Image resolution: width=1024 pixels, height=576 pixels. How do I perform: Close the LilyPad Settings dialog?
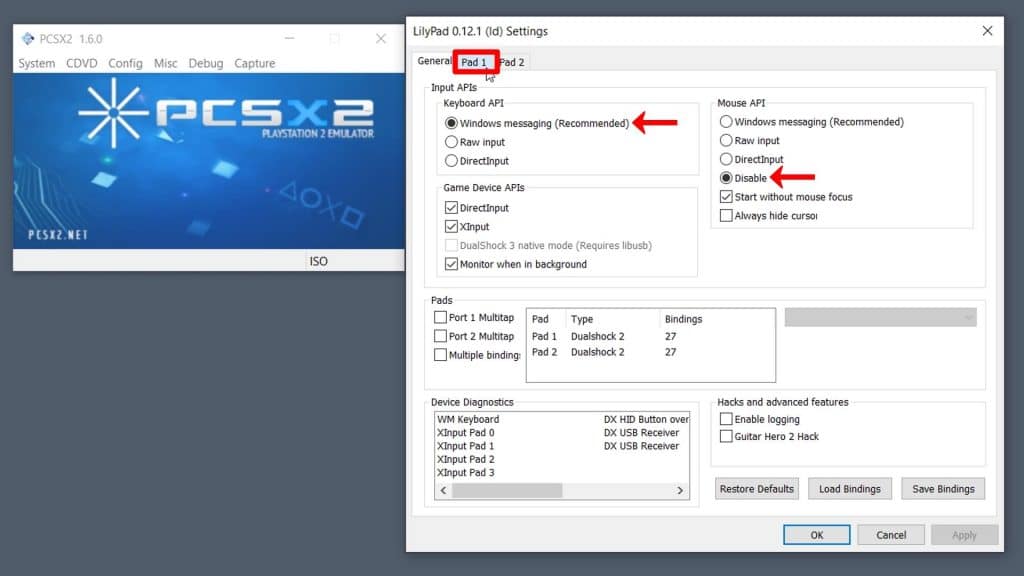[x=987, y=31]
